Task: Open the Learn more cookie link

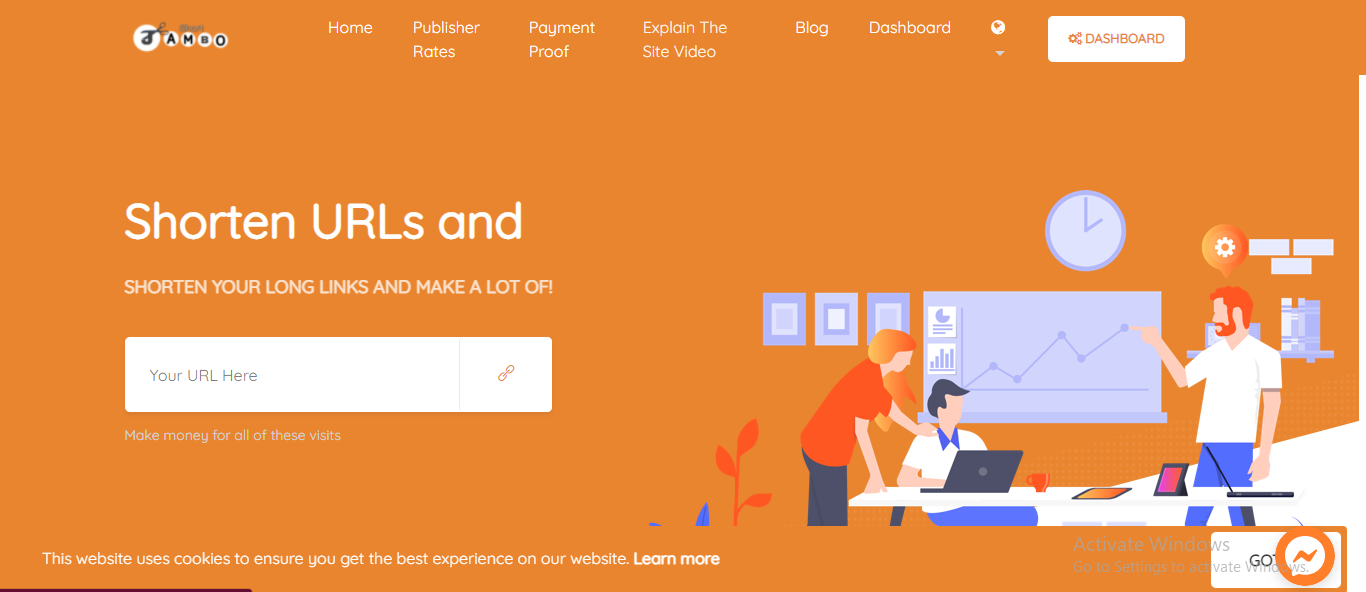Action: coord(676,559)
